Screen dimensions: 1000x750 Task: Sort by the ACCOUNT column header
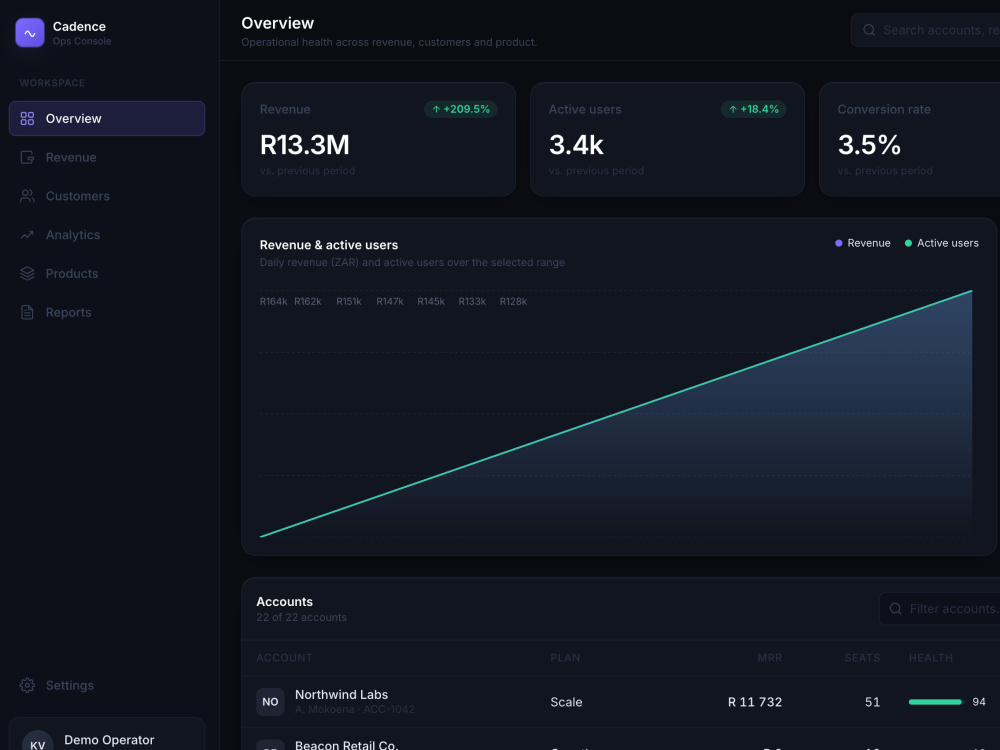tap(284, 658)
